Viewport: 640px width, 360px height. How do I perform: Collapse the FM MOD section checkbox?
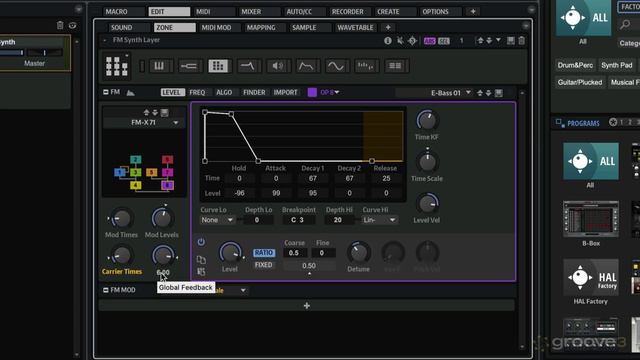pyautogui.click(x=106, y=290)
